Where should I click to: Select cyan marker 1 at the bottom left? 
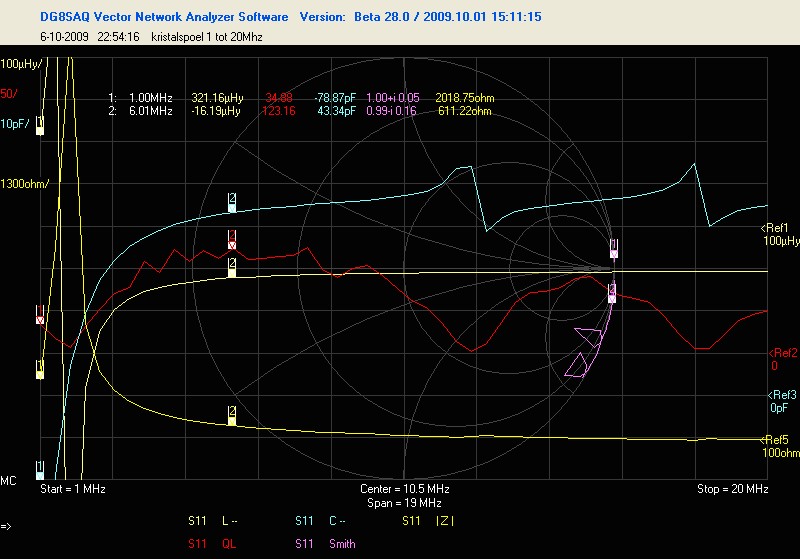pyautogui.click(x=40, y=470)
